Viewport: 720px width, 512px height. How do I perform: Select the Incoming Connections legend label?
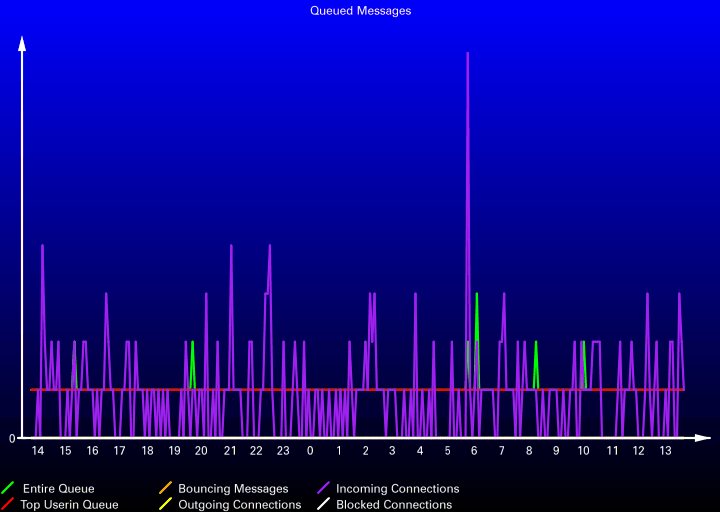click(398, 489)
